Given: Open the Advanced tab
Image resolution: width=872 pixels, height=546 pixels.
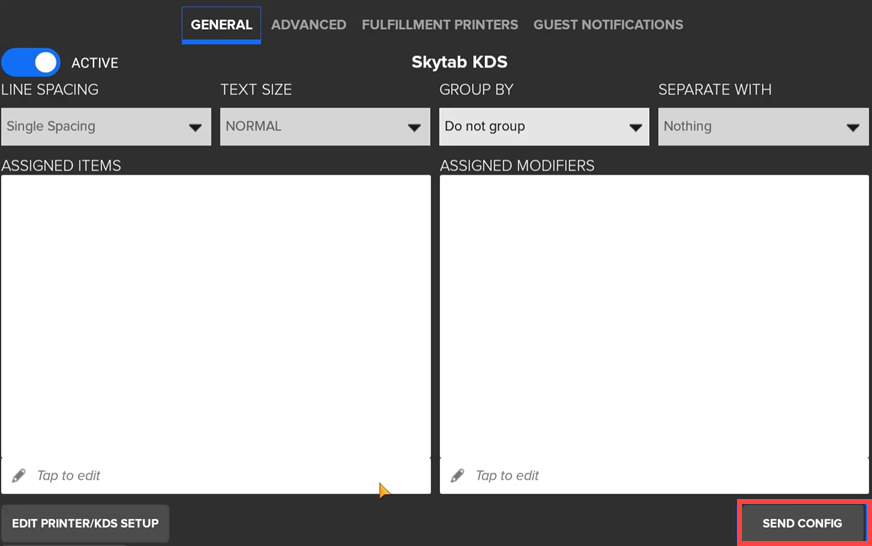Looking at the screenshot, I should click(x=308, y=24).
